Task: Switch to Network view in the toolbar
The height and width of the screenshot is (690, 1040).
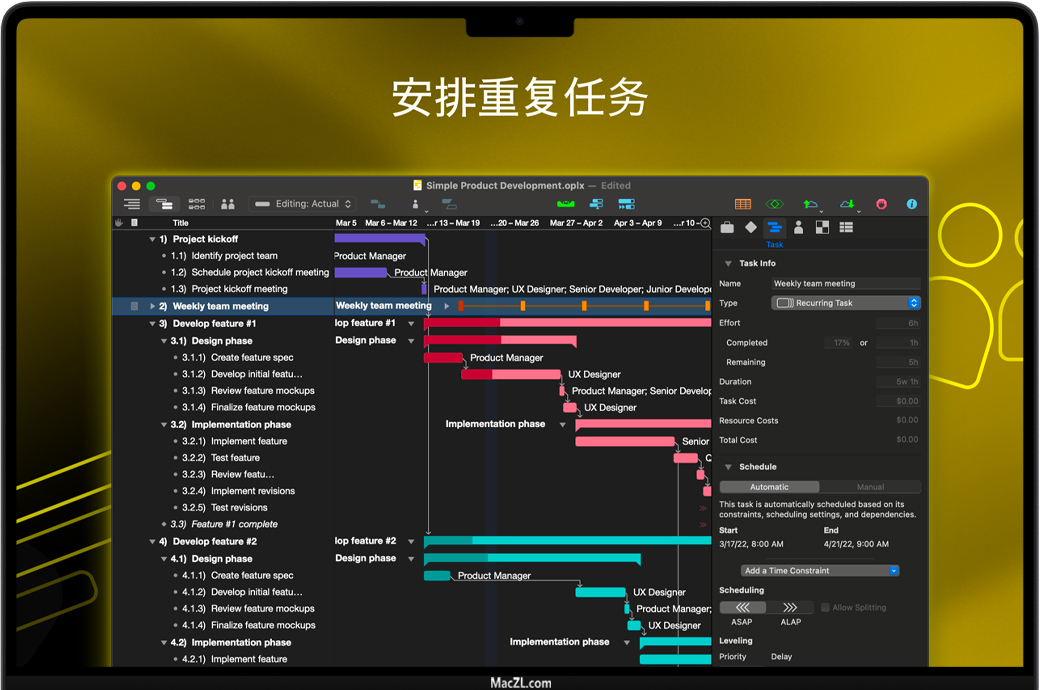Action: (x=197, y=204)
